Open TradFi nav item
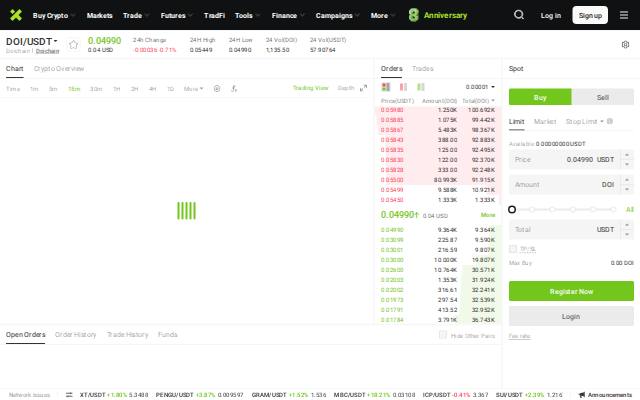Image resolution: width=640 pixels, height=400 pixels. tap(214, 16)
